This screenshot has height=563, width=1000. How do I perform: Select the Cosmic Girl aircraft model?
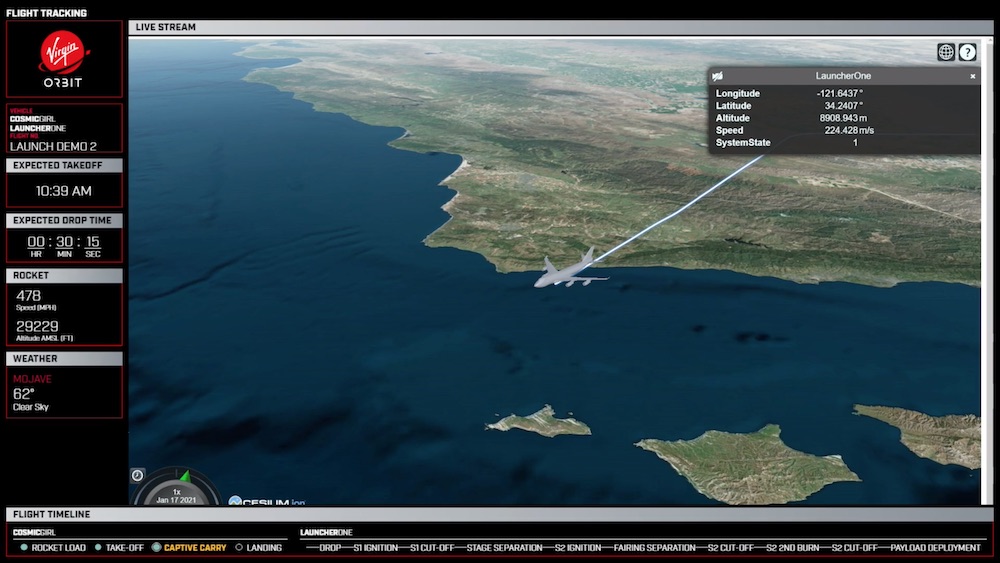point(570,268)
